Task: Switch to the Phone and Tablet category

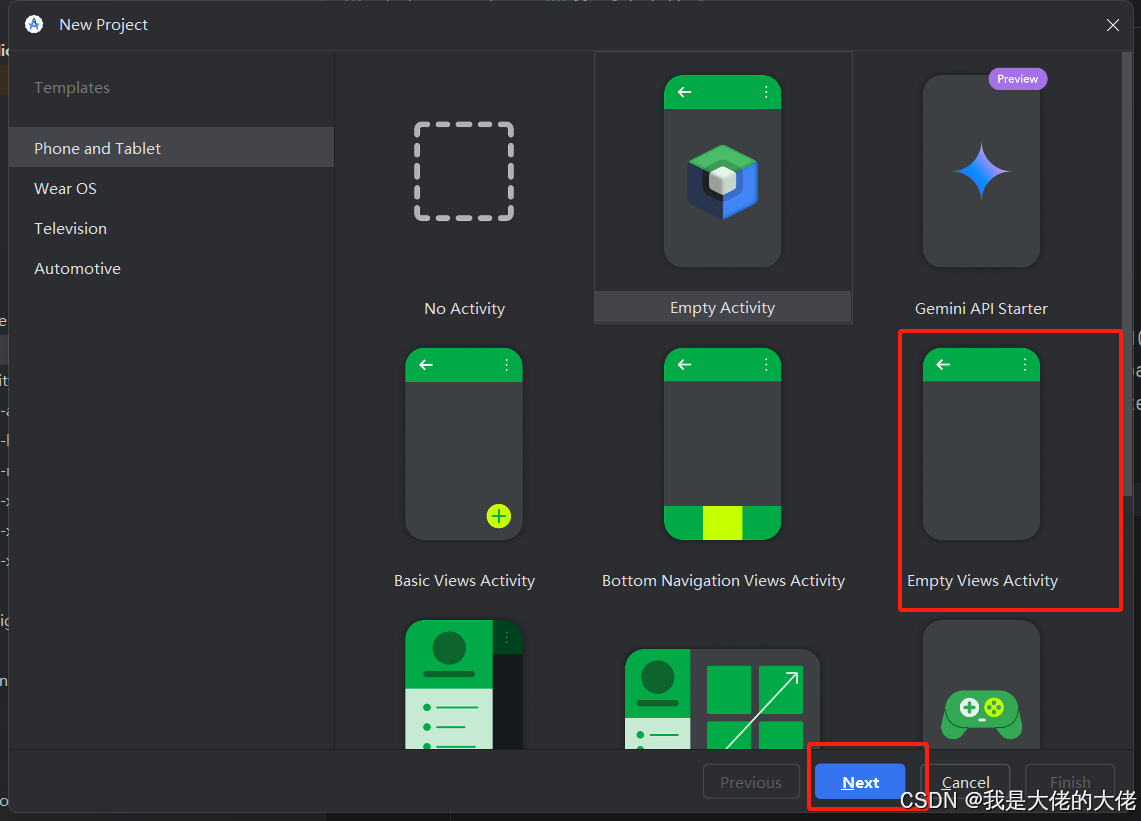Action: click(97, 147)
